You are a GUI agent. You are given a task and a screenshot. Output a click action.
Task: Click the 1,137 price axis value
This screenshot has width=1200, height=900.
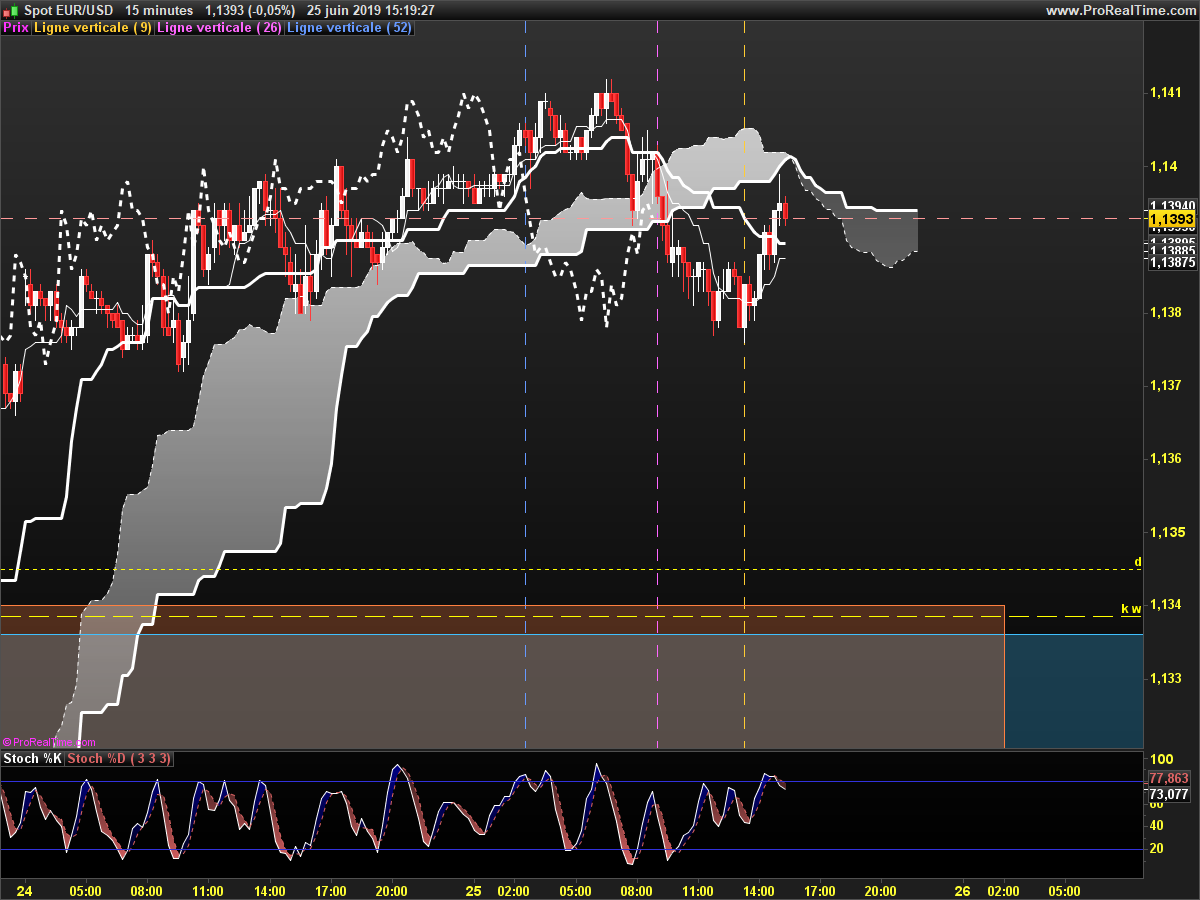1165,385
